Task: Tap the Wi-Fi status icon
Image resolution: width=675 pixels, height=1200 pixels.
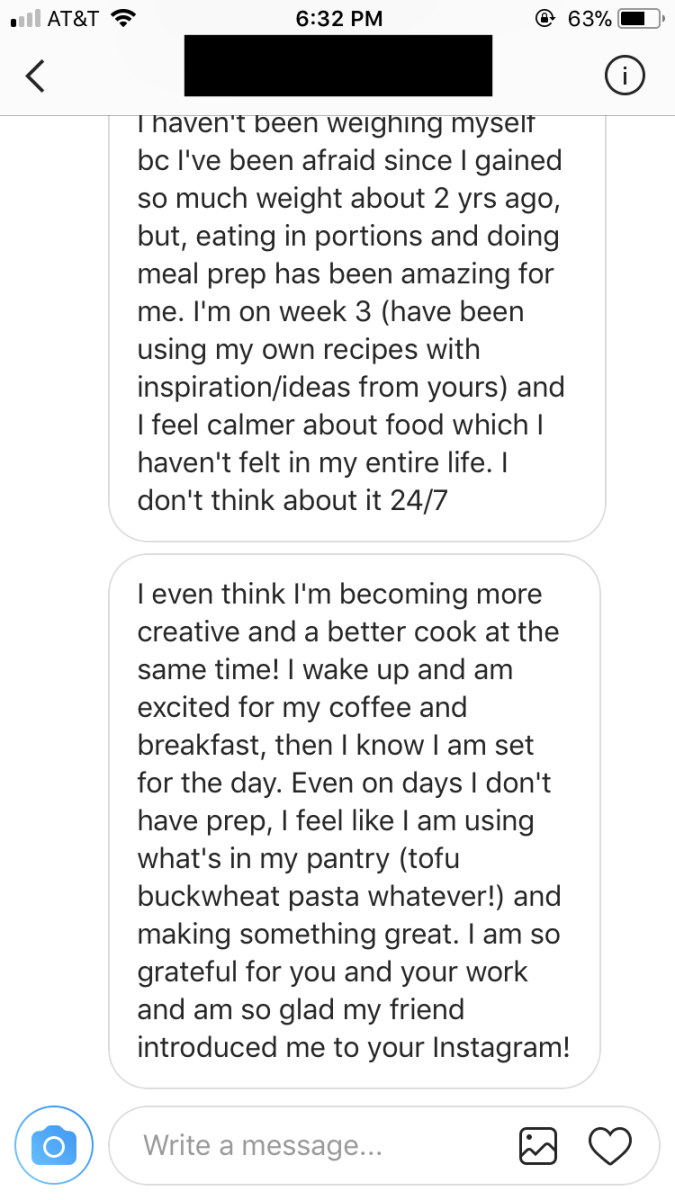Action: 123,18
